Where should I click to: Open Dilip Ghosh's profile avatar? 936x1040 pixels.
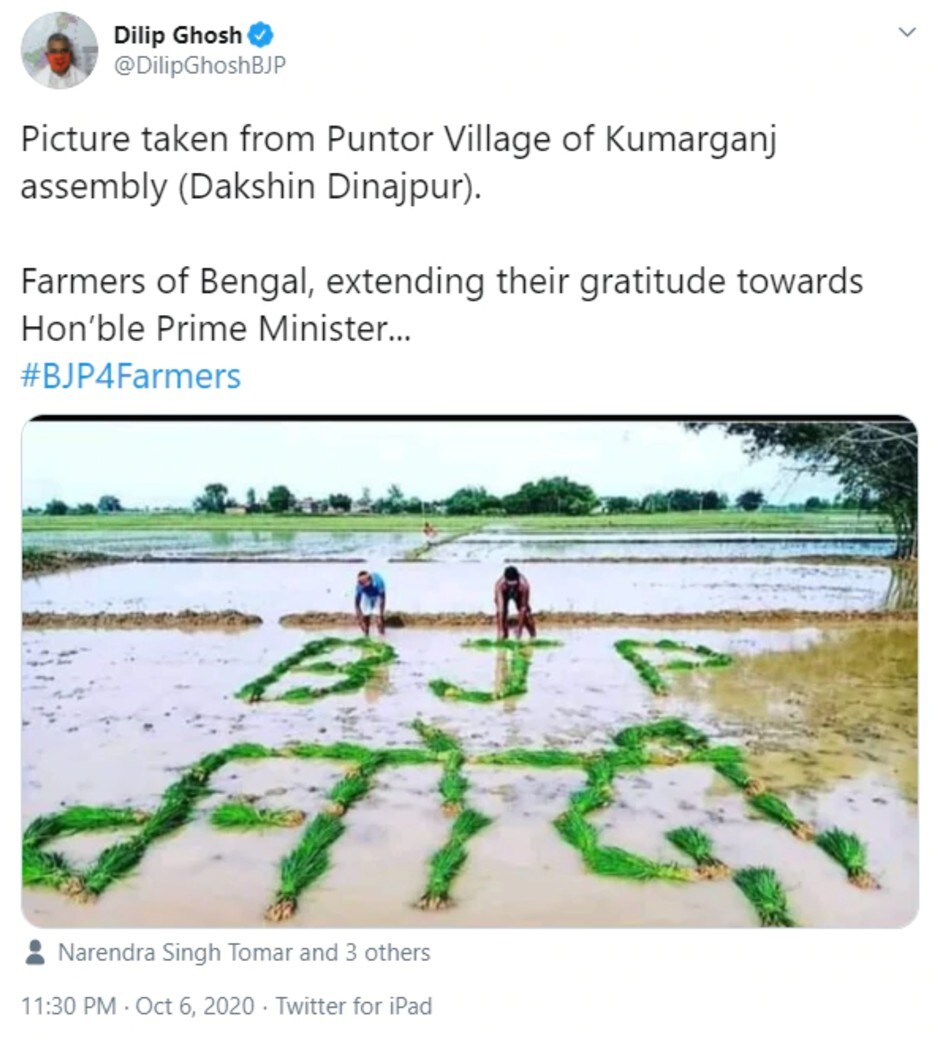[59, 50]
